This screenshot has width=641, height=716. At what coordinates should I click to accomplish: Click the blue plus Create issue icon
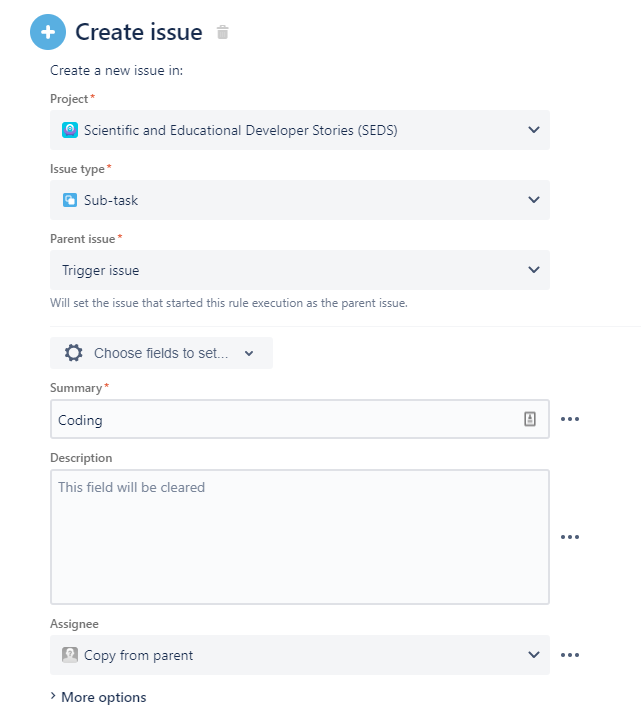click(48, 32)
